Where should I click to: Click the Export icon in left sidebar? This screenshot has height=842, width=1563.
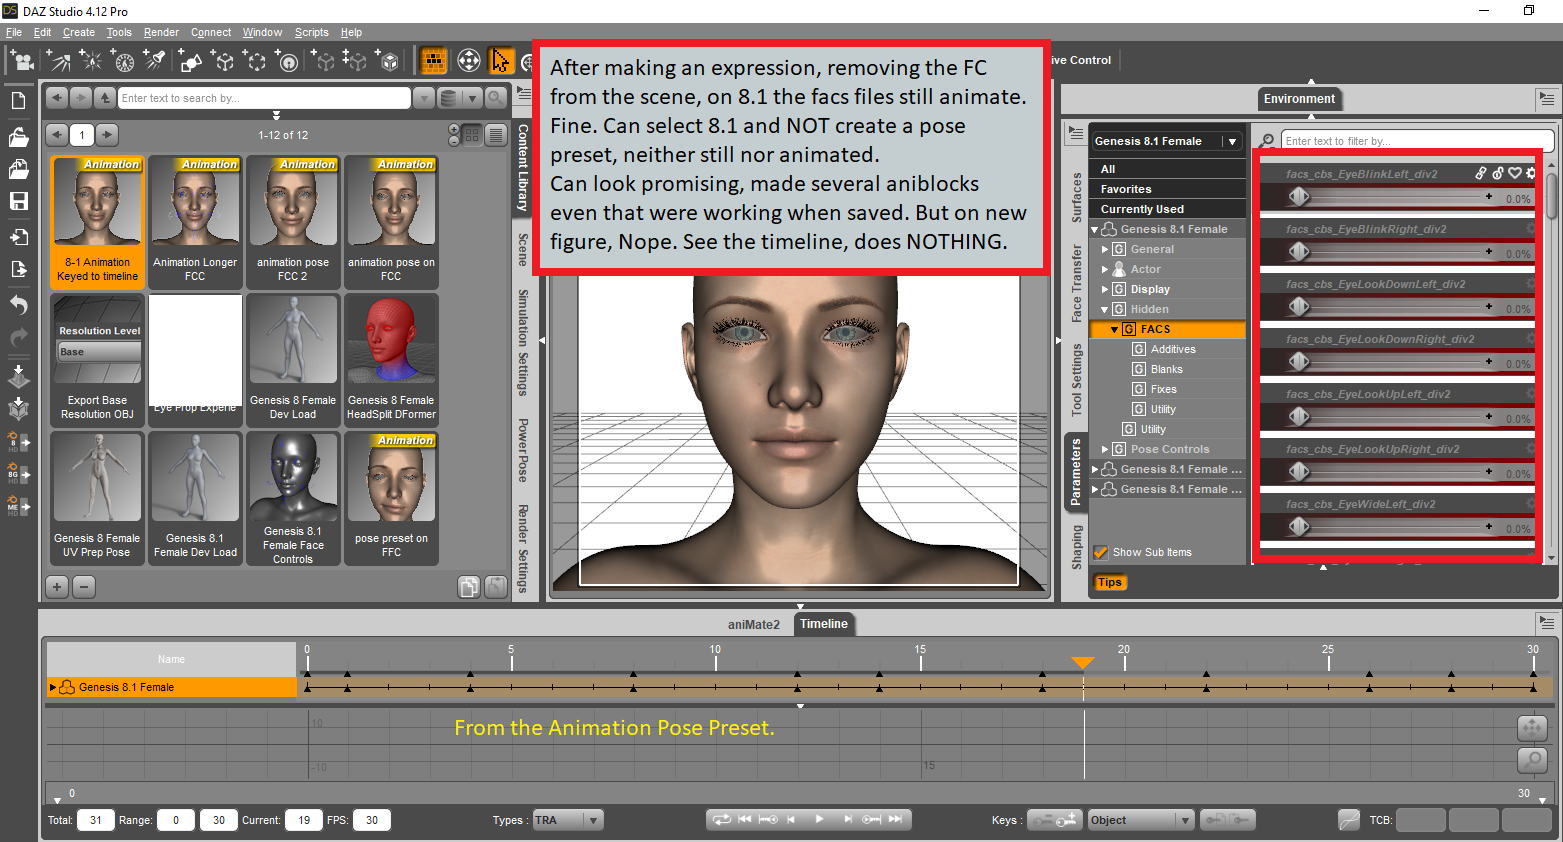click(17, 268)
